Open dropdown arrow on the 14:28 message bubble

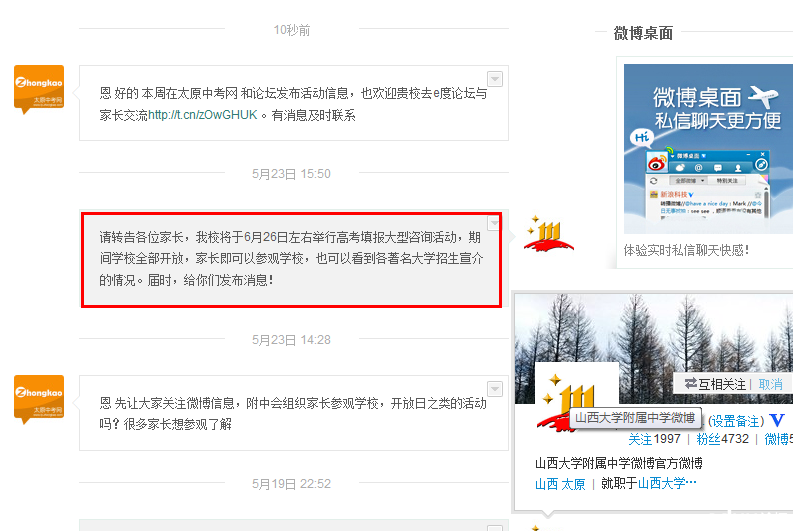pyautogui.click(x=495, y=389)
